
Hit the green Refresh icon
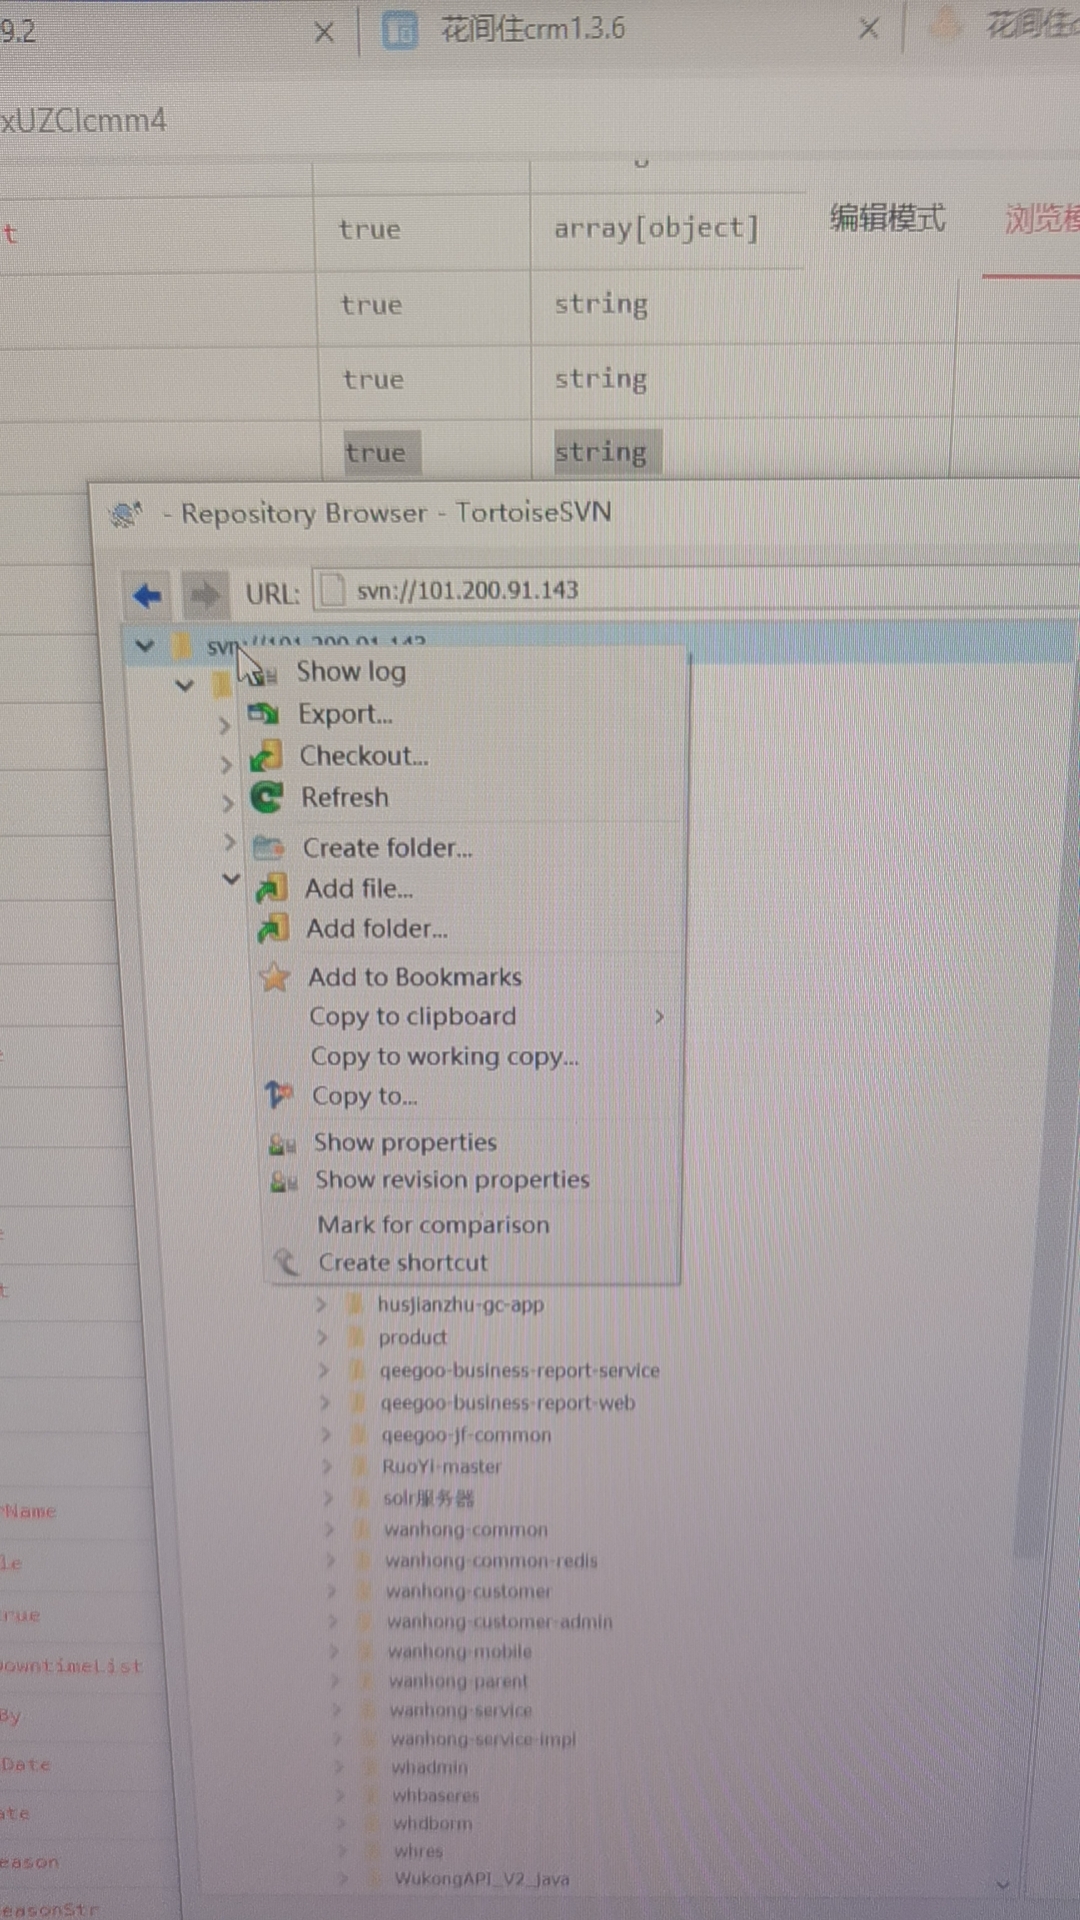266,797
